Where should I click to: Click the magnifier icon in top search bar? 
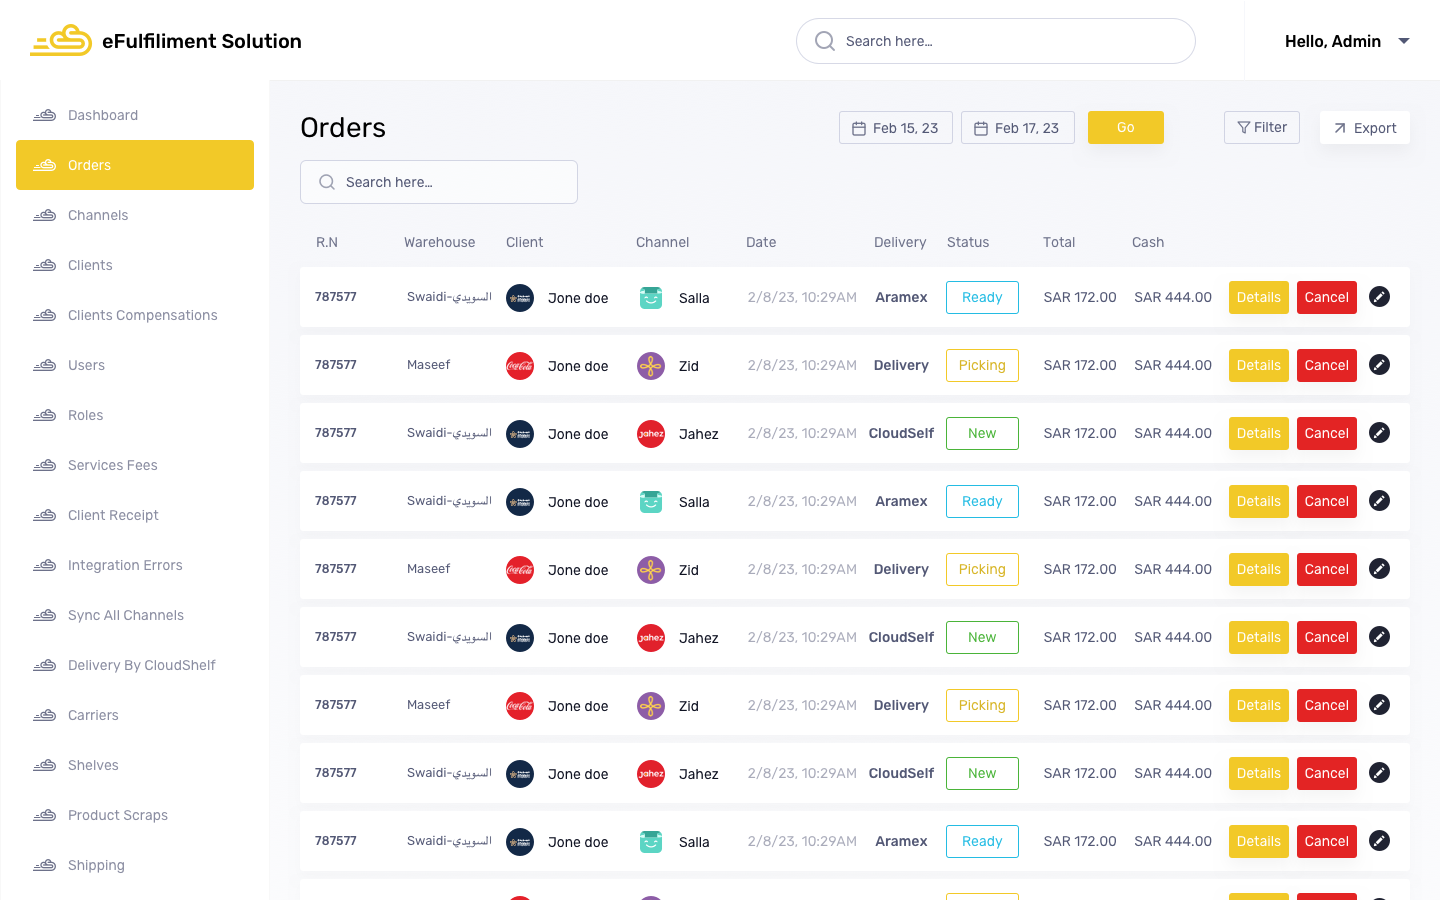[825, 41]
